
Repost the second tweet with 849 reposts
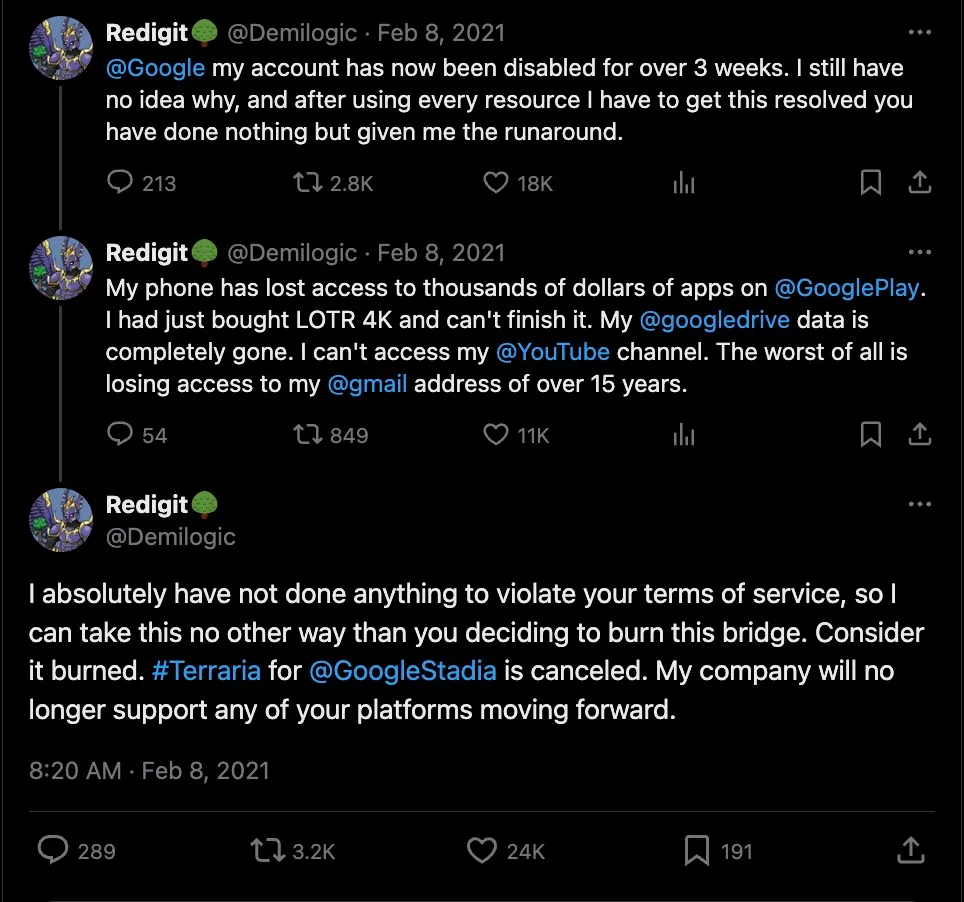pos(303,434)
